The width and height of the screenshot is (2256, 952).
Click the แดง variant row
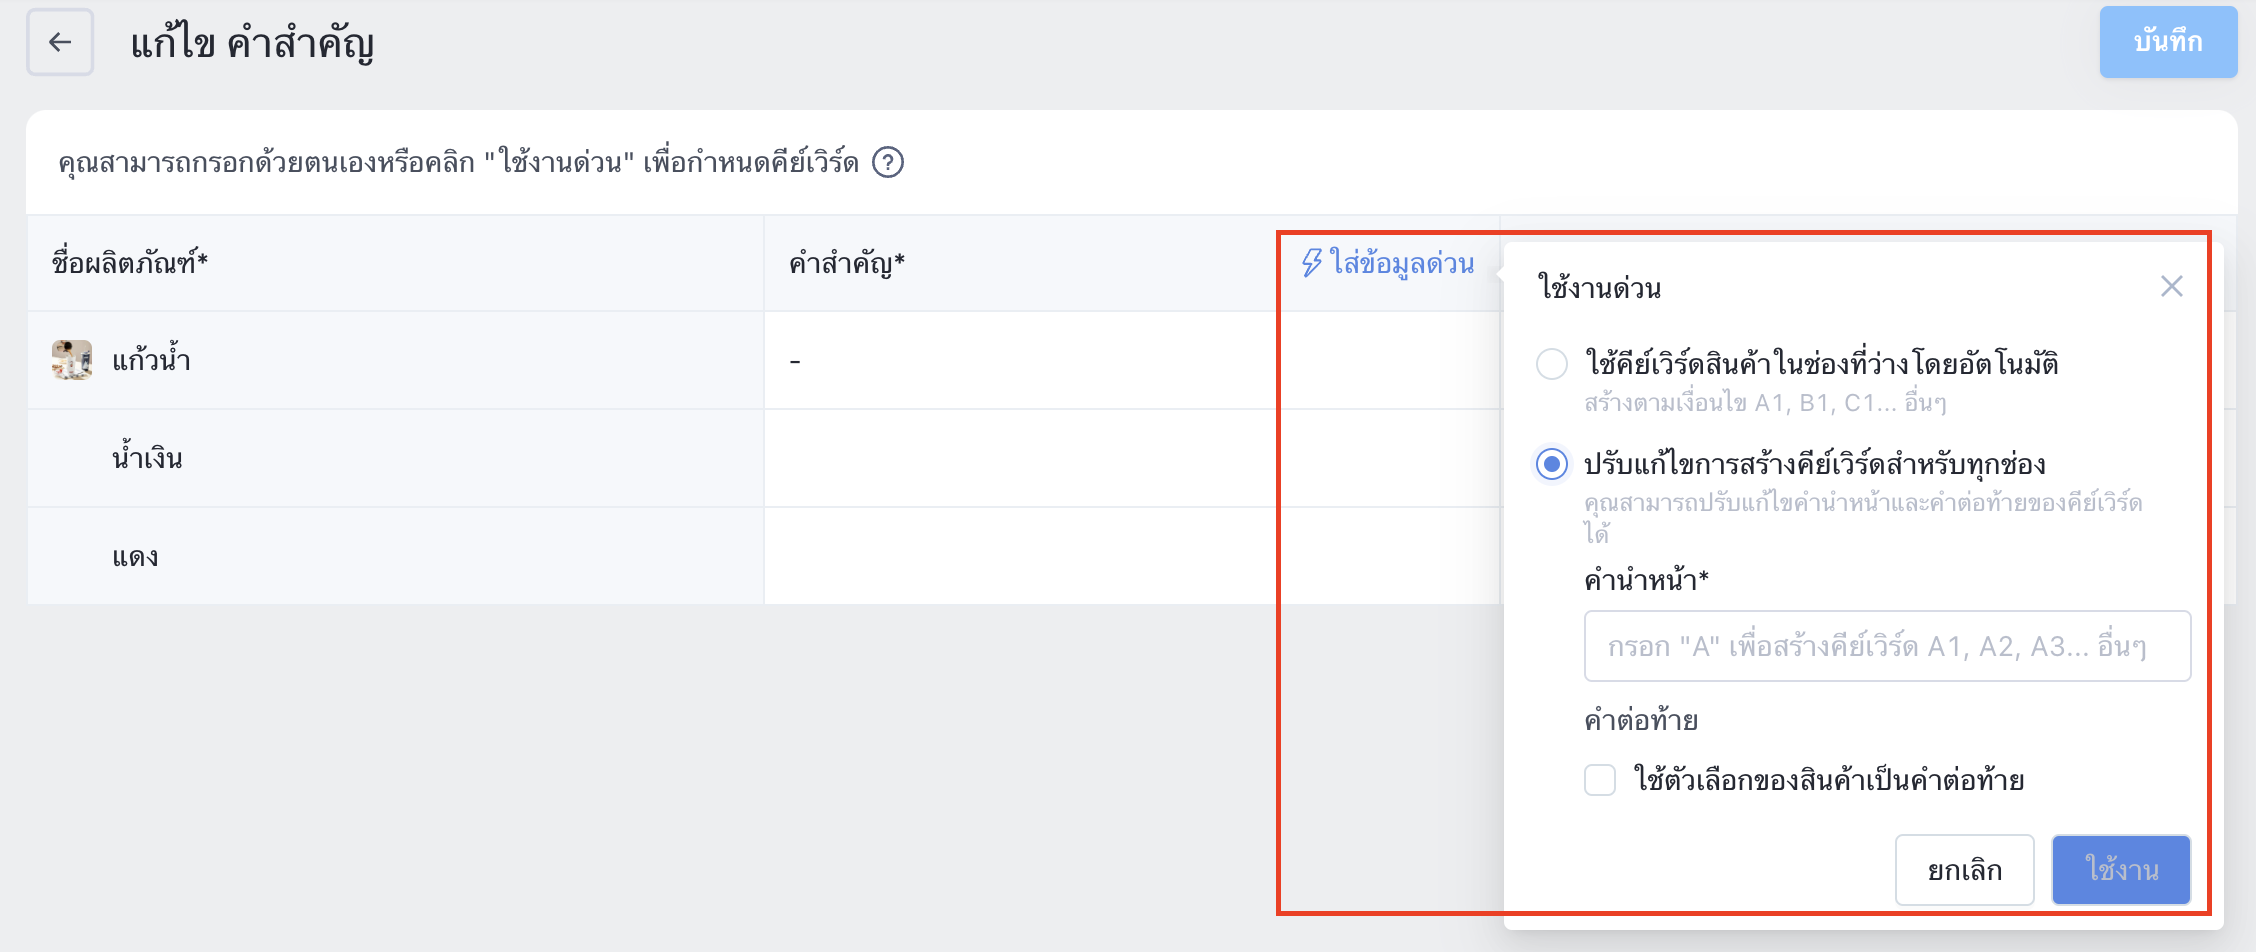396,556
